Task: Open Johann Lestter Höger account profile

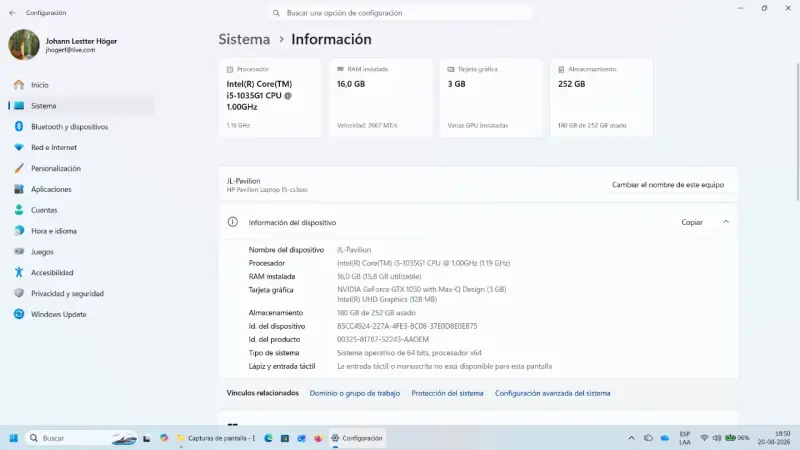Action: 63,45
